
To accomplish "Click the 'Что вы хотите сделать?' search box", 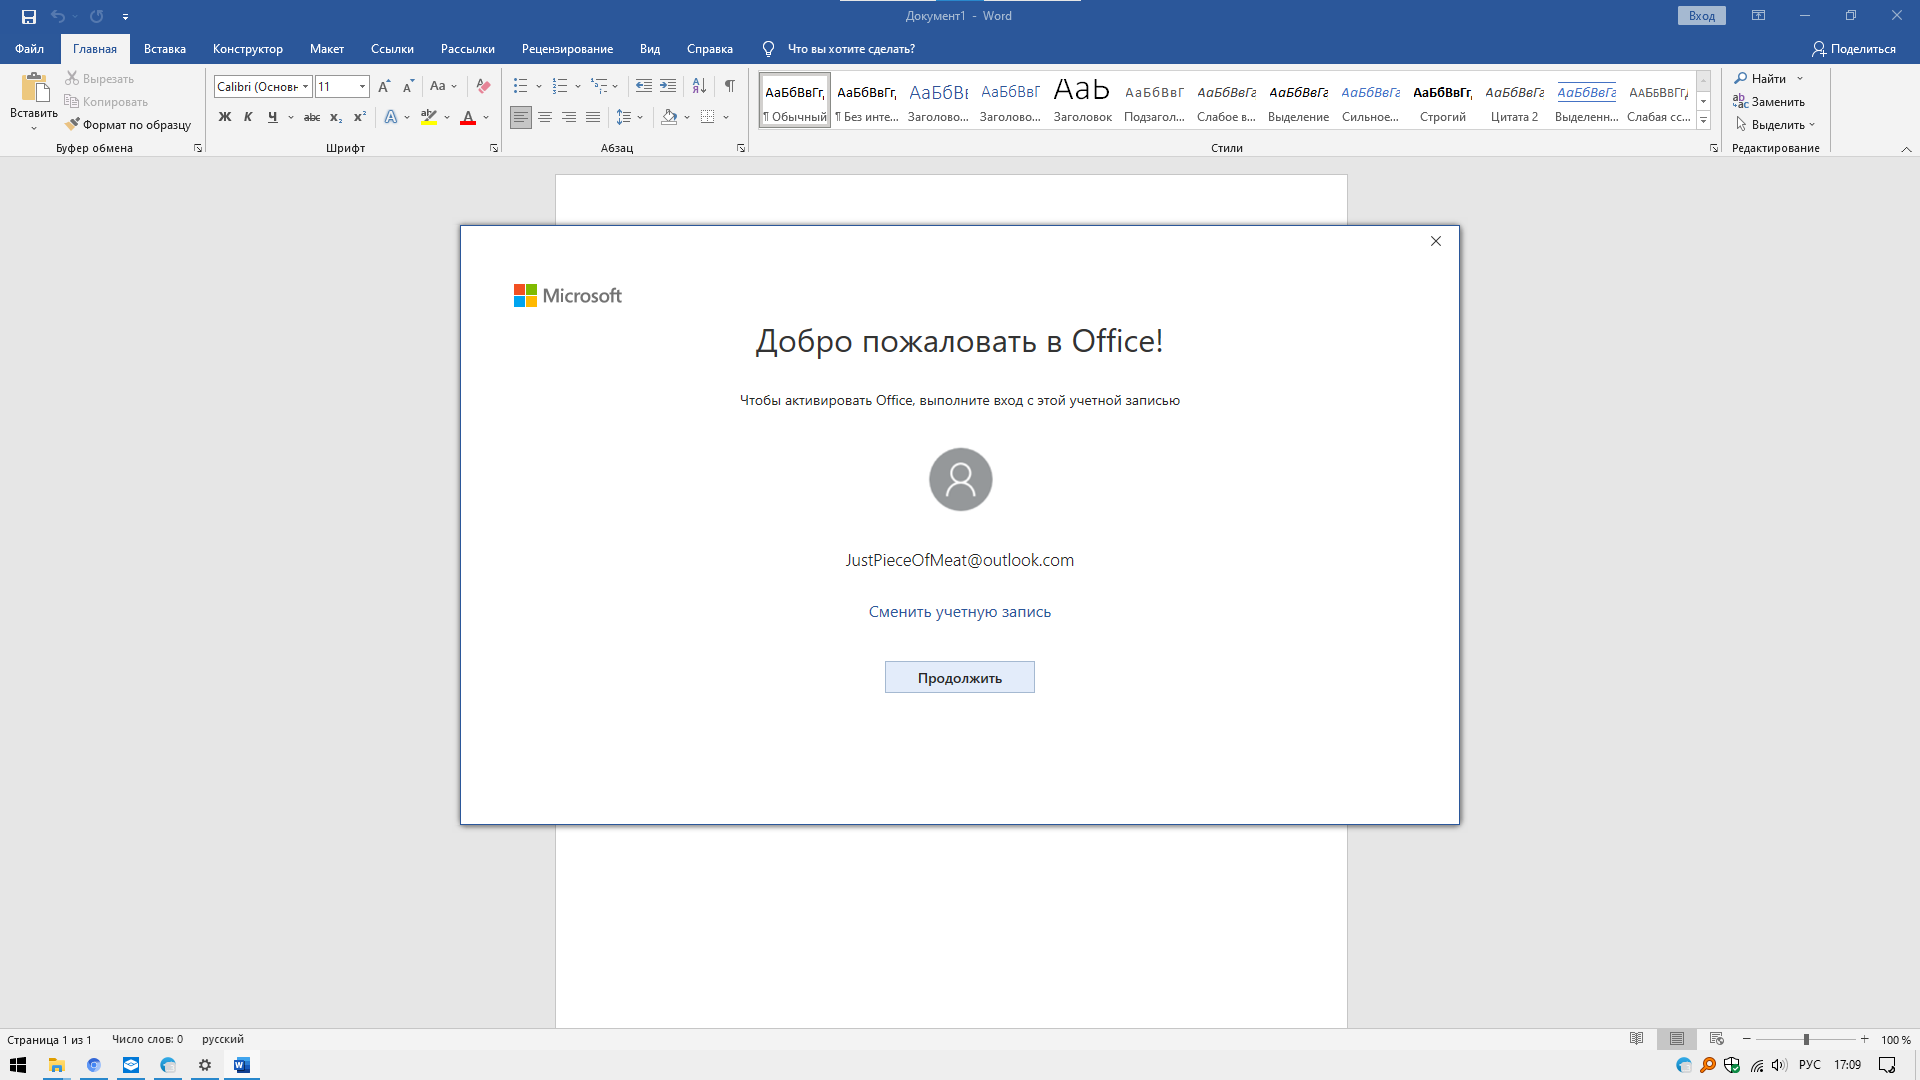I will [850, 48].
